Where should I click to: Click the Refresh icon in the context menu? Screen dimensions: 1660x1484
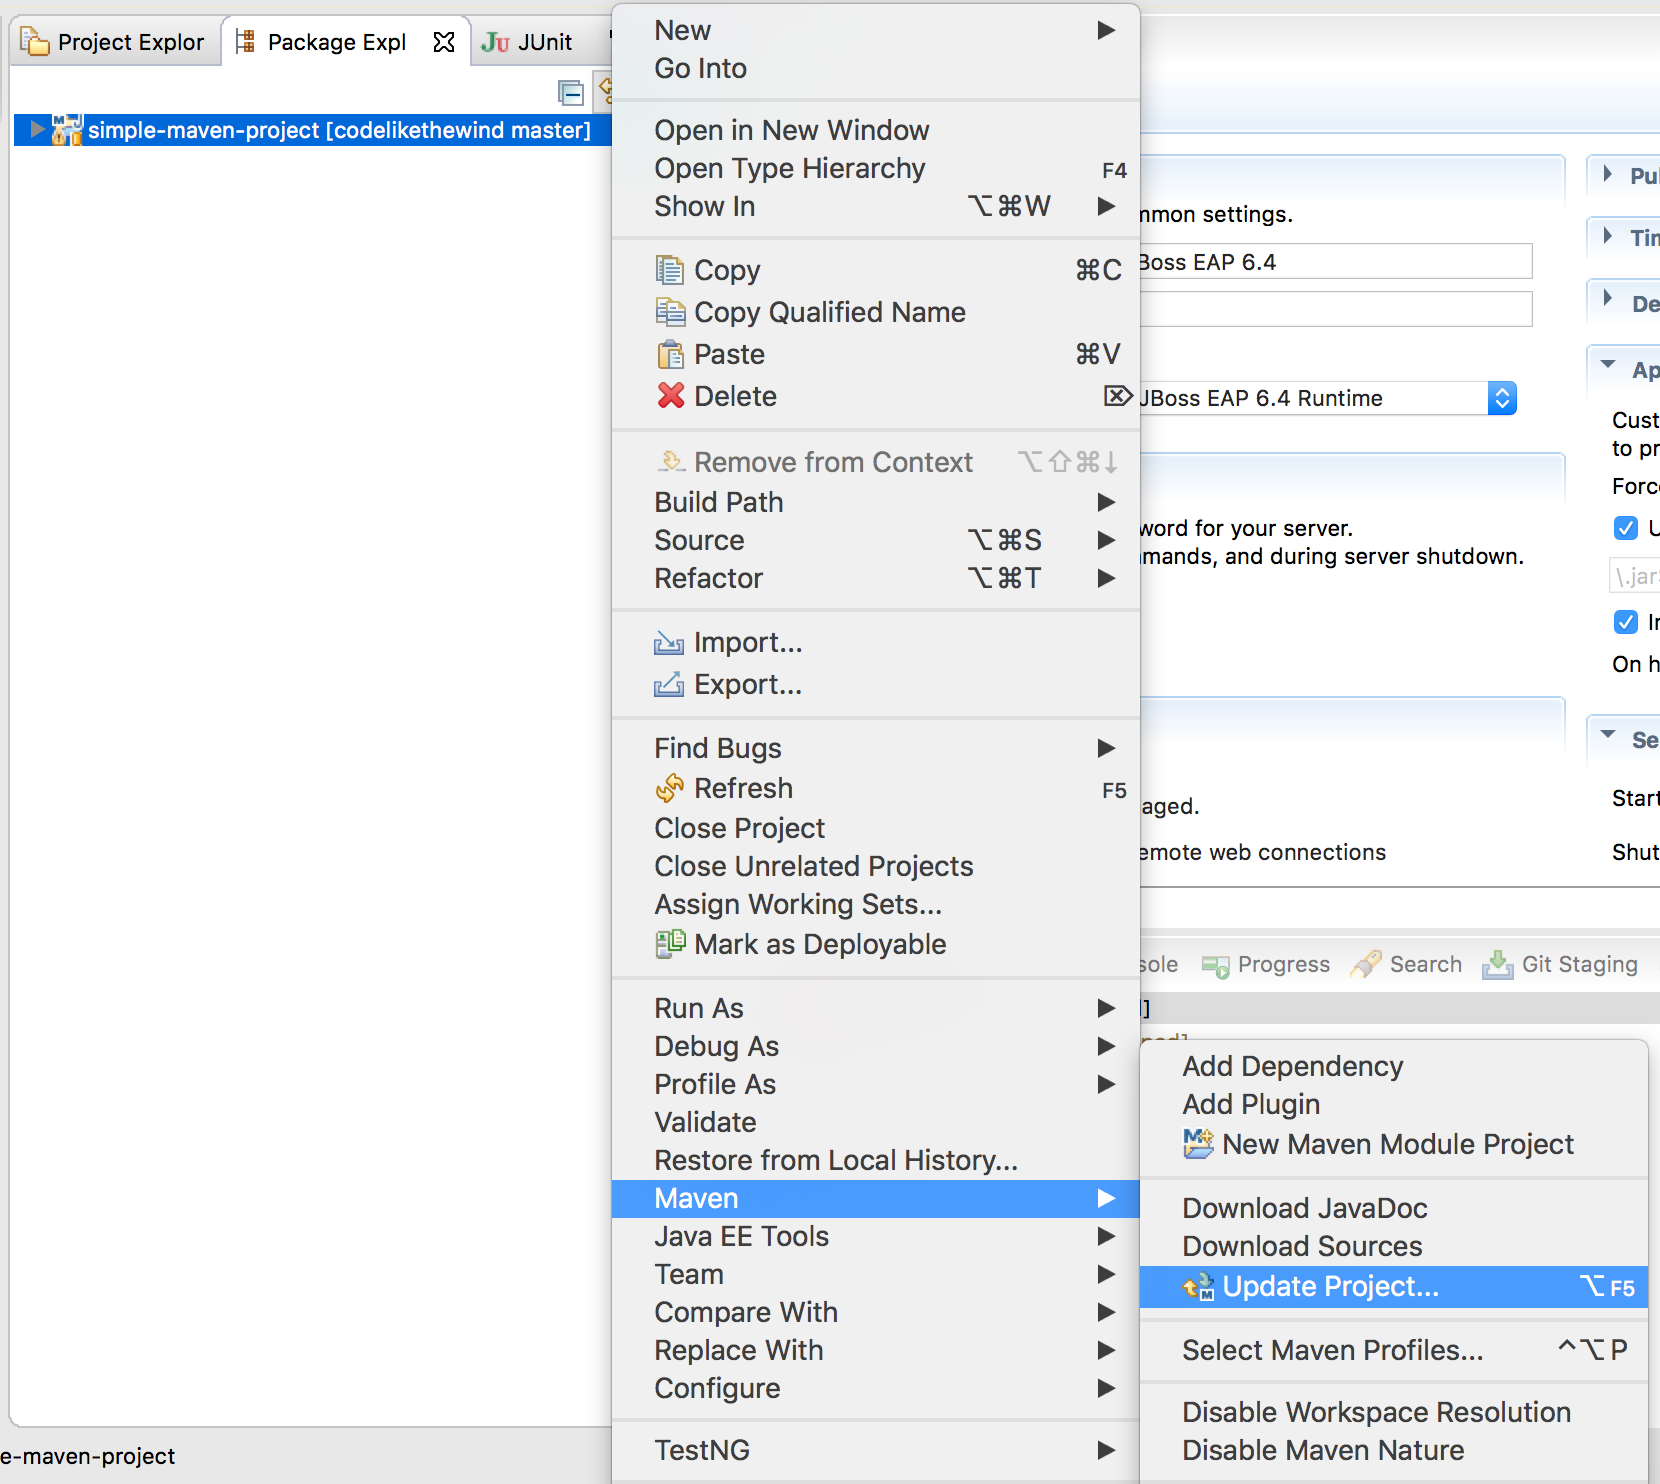[671, 789]
